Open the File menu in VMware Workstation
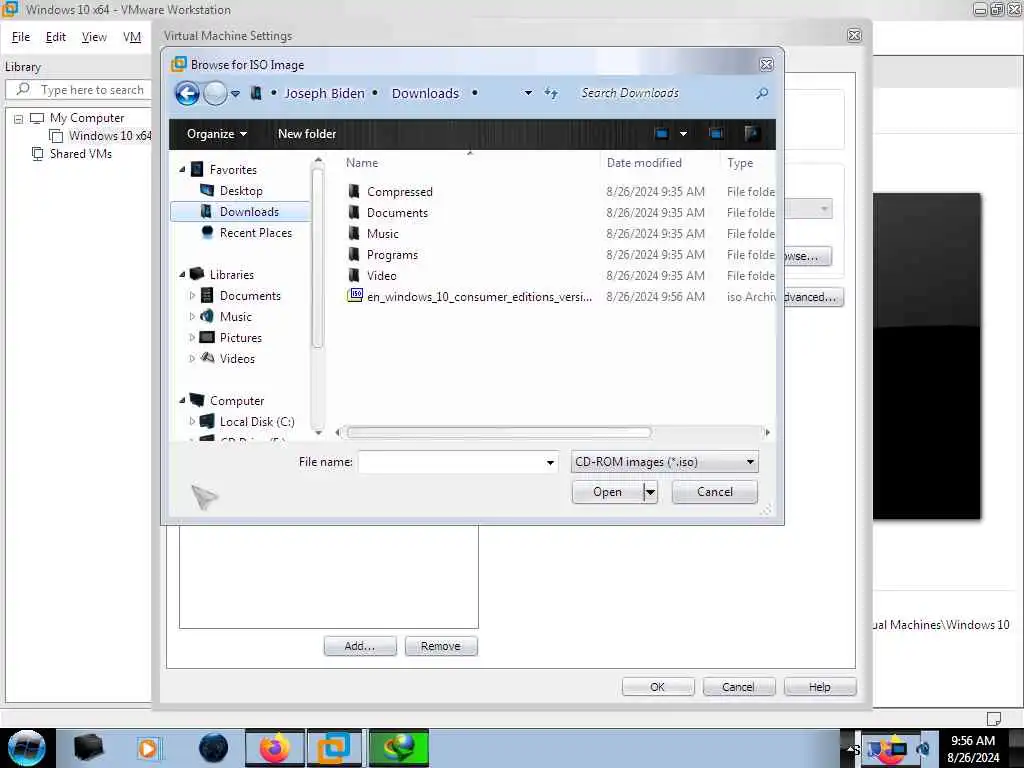 pos(21,37)
